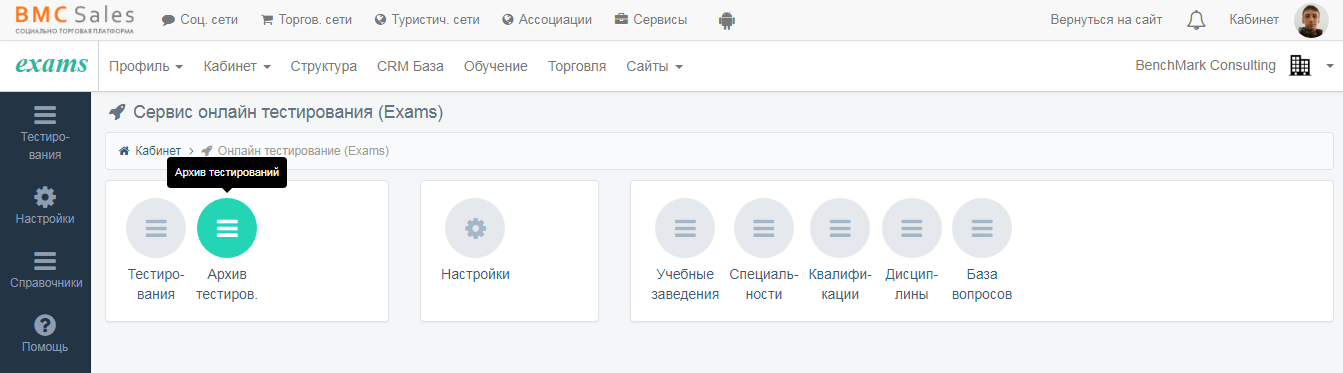The width and height of the screenshot is (1343, 373).
Task: Open Помощь in the left sidebar
Action: tap(45, 334)
